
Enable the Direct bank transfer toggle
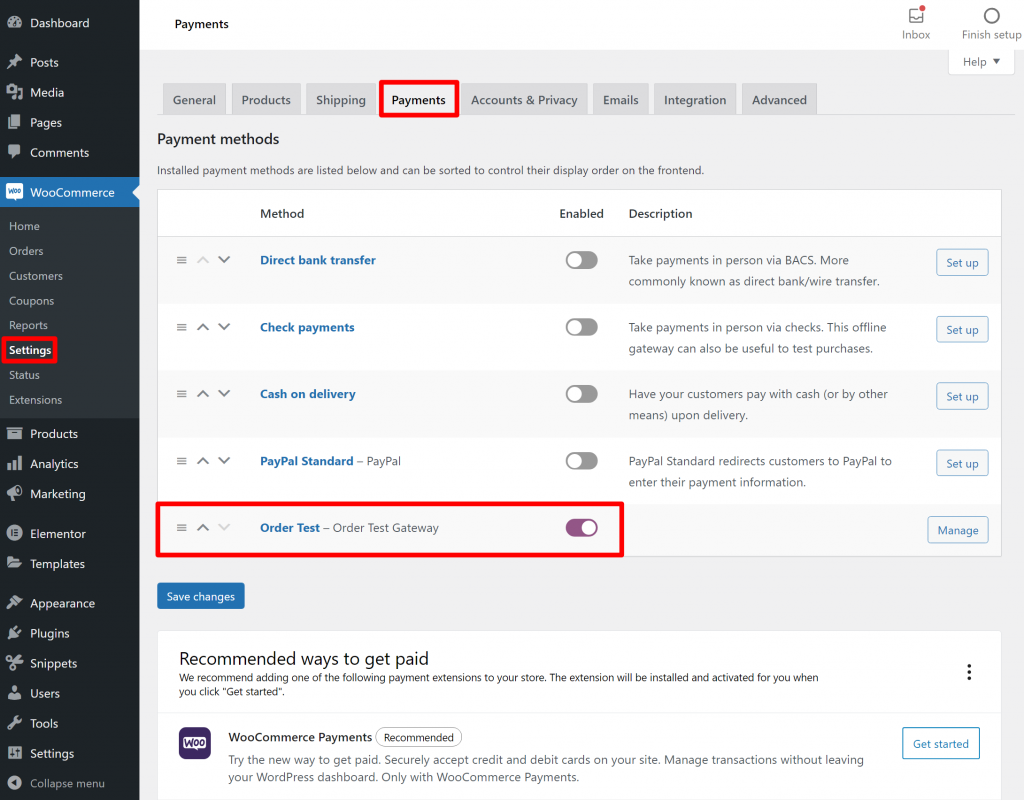[x=581, y=260]
